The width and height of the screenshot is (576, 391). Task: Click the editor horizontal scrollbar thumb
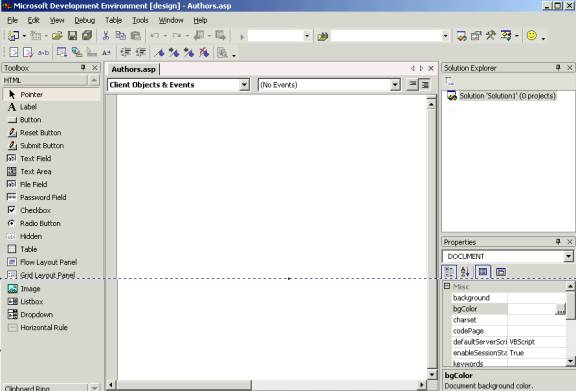[x=184, y=385]
